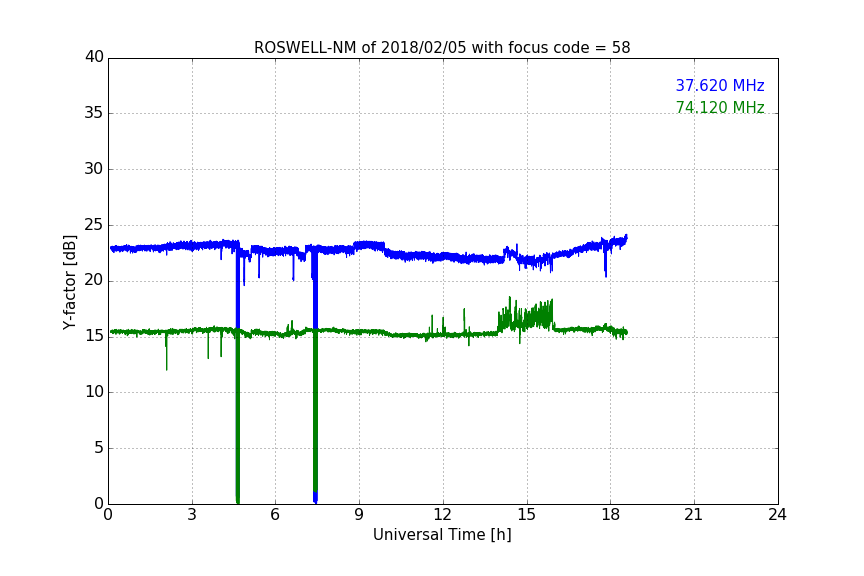
Task: Click x-axis tick value 6
Action: 275,515
